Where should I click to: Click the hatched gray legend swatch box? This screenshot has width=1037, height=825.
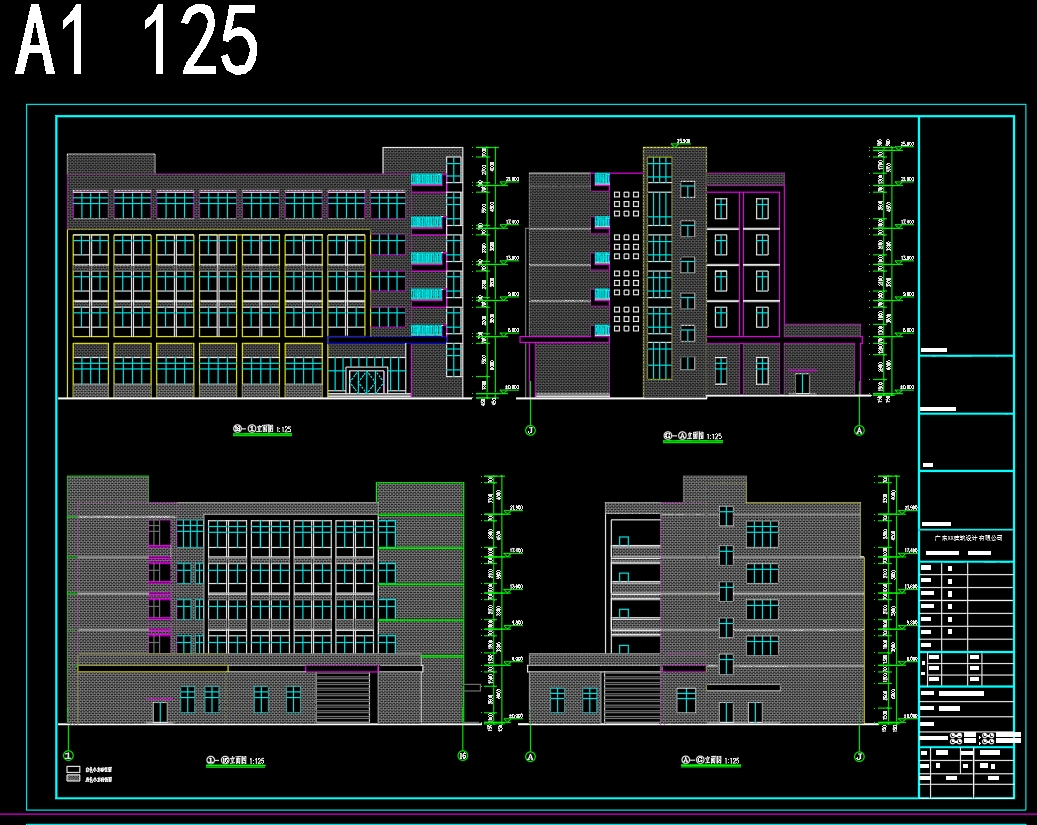pyautogui.click(x=73, y=777)
